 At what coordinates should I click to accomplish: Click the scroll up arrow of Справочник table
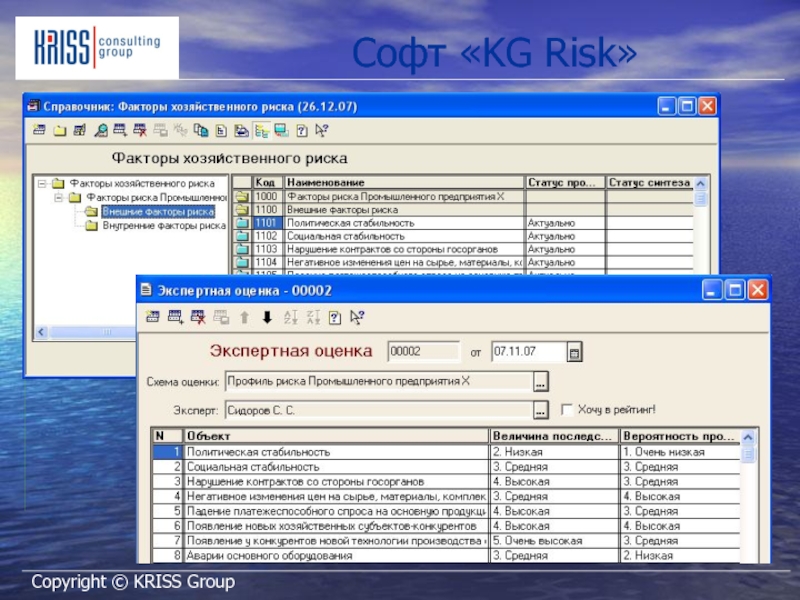pos(701,183)
